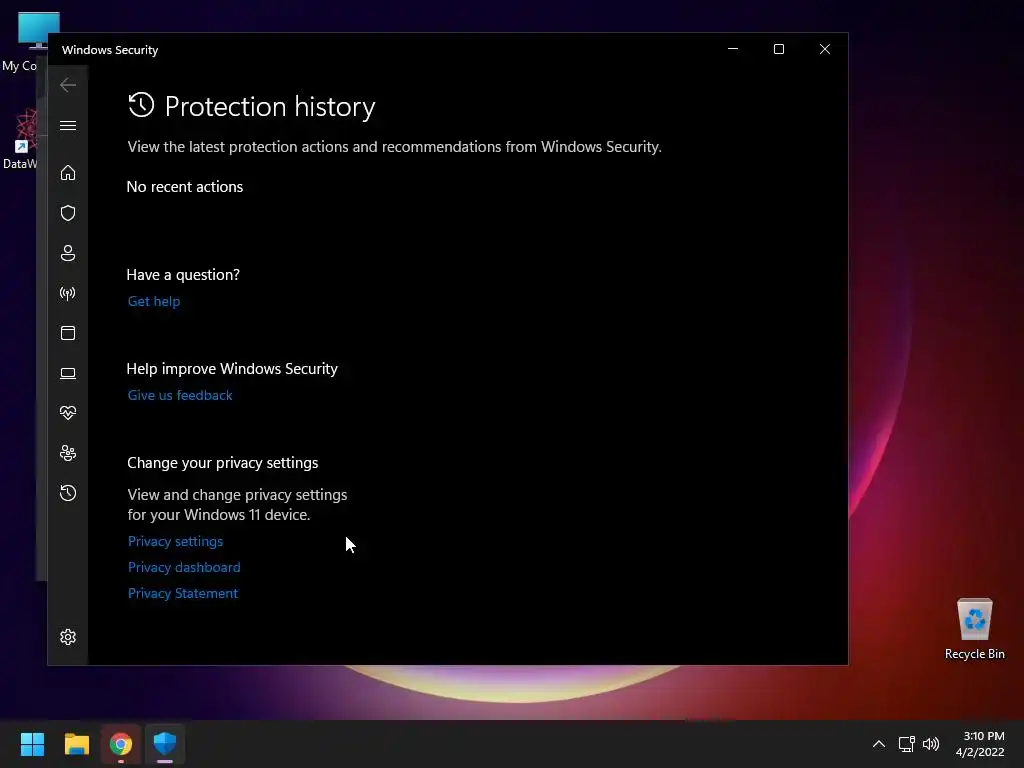Open the Home section in sidebar
Image resolution: width=1024 pixels, height=768 pixels.
coord(68,172)
